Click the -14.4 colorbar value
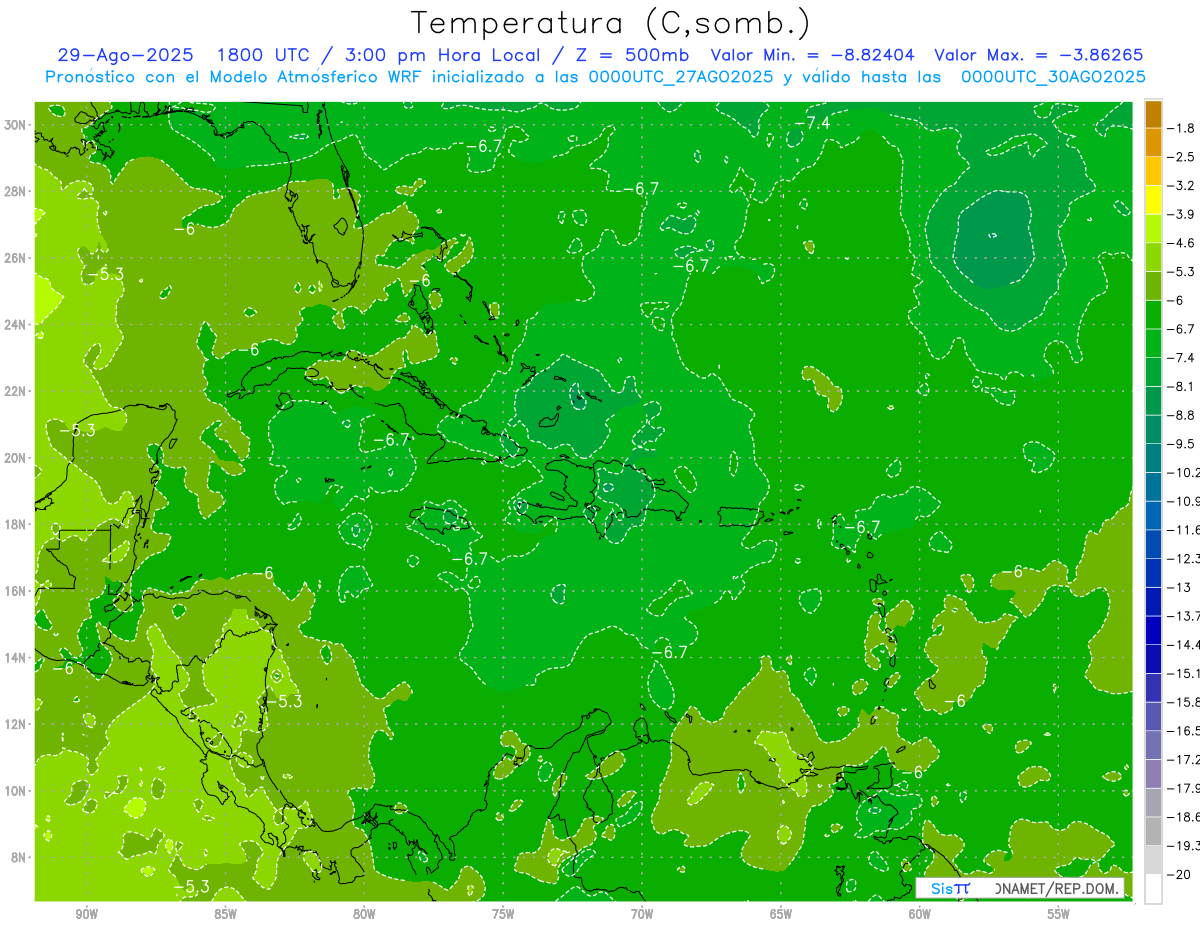Image resolution: width=1200 pixels, height=927 pixels. 1184,644
